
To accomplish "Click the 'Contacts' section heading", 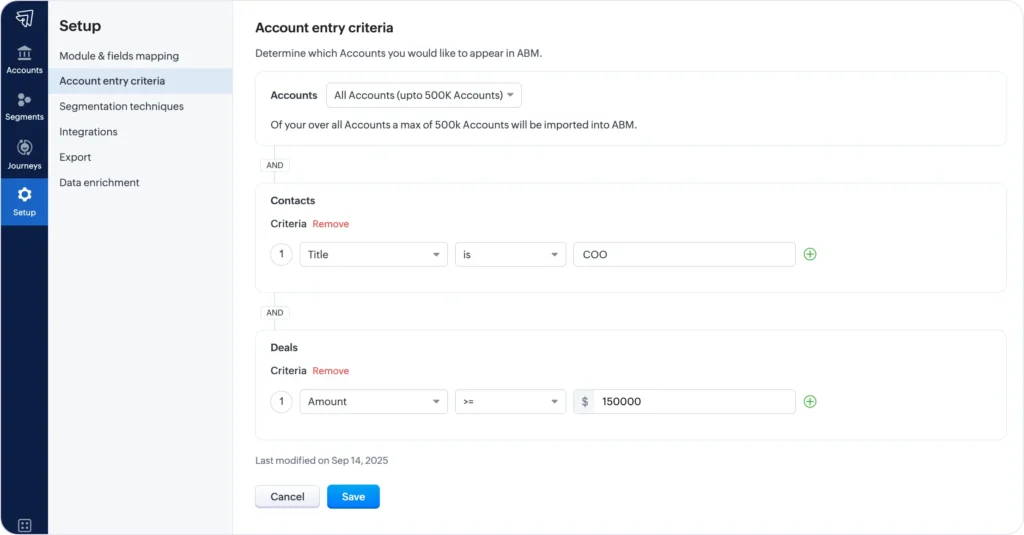I will (293, 201).
